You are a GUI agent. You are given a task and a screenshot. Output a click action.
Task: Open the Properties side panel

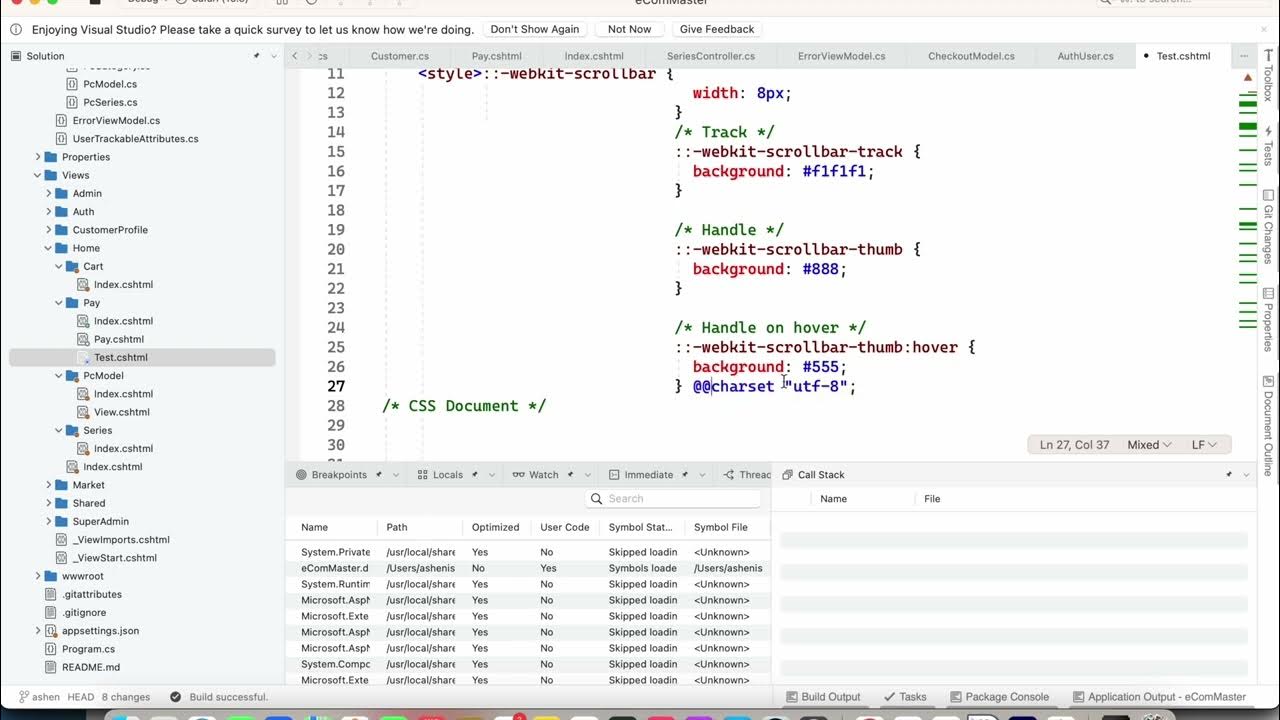coord(1268,319)
